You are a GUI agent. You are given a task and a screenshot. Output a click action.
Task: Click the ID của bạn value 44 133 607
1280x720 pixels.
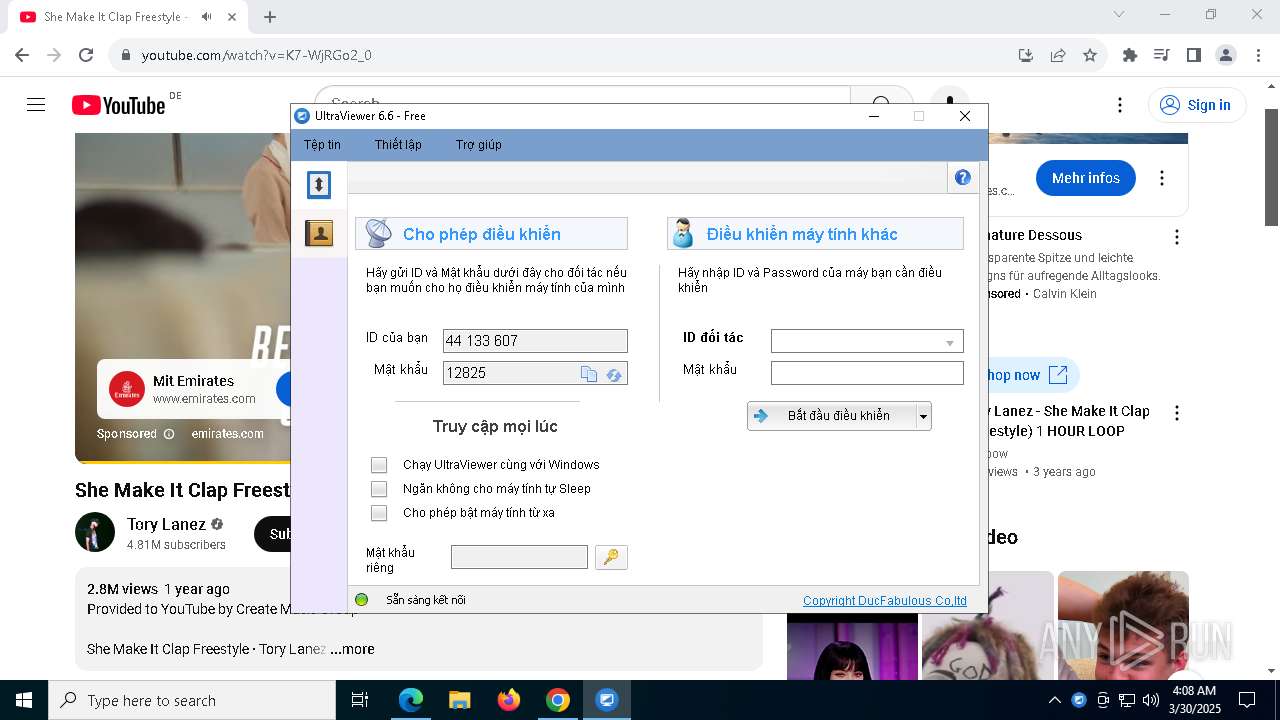point(535,341)
